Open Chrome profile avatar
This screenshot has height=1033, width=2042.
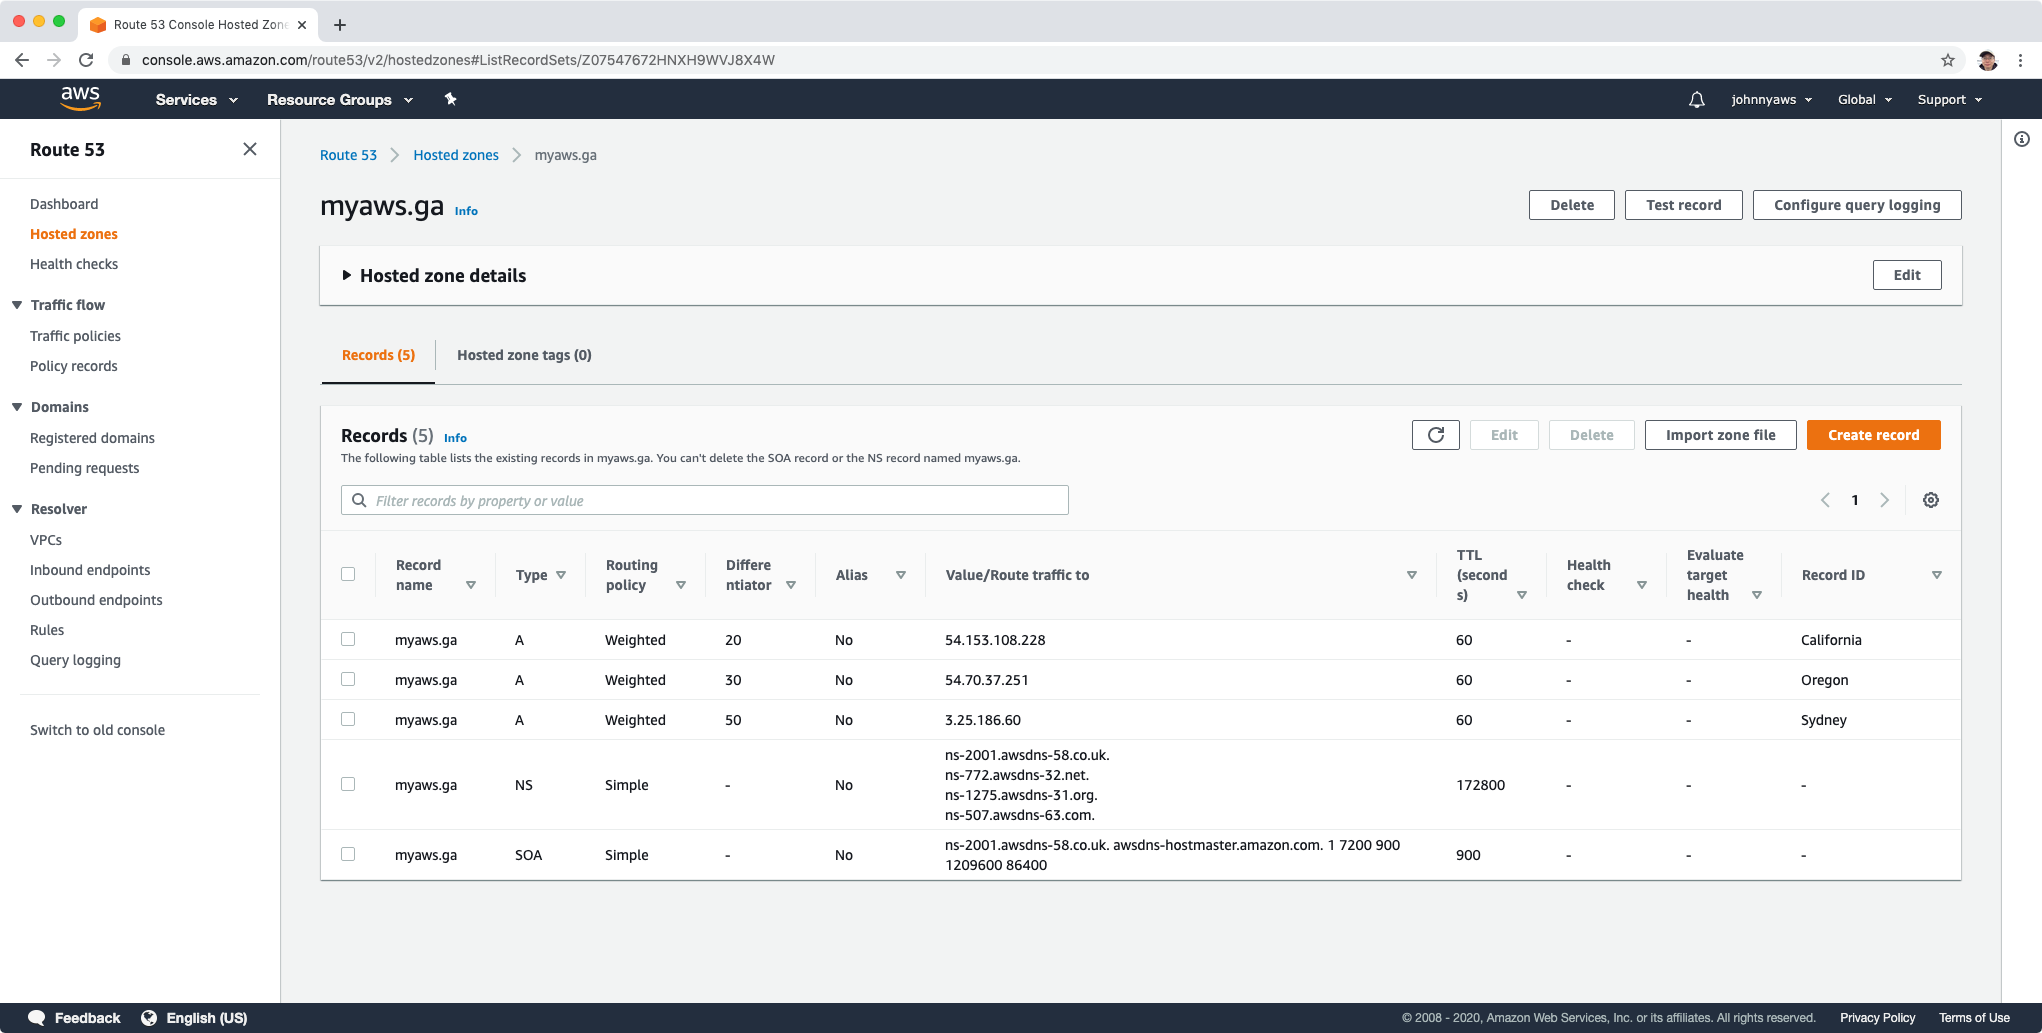pyautogui.click(x=1988, y=60)
